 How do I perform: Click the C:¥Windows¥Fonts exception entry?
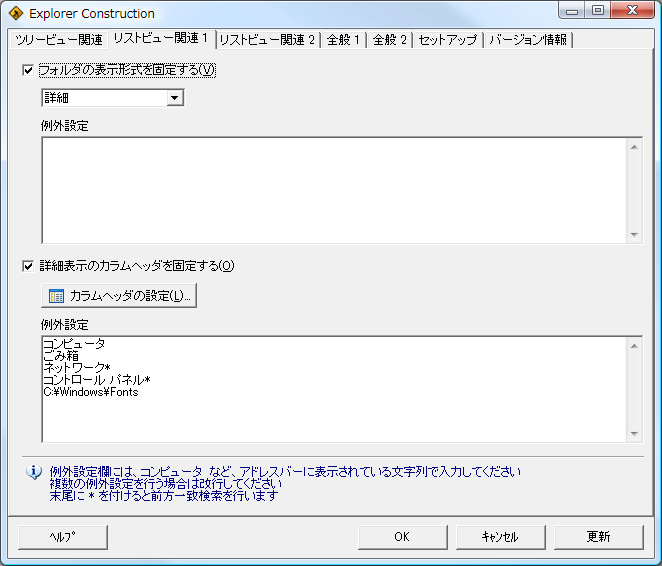[x=91, y=392]
